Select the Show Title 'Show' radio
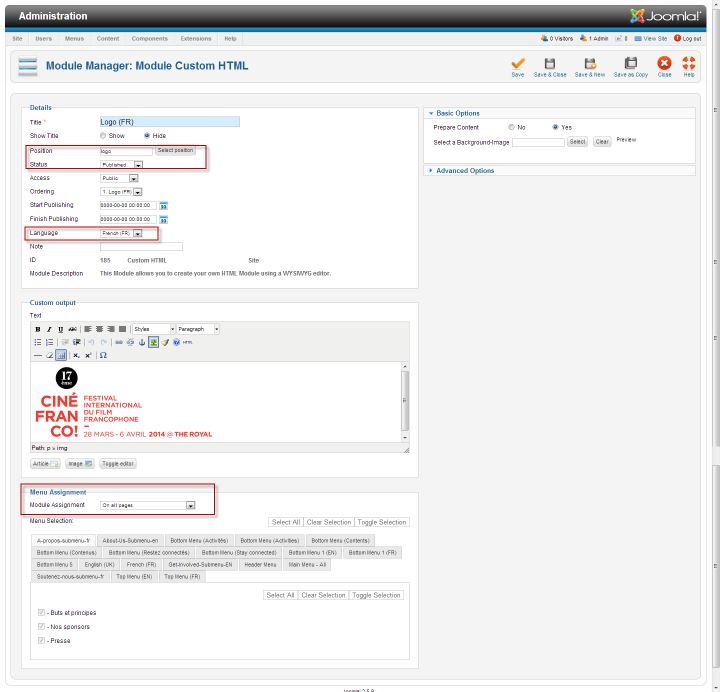This screenshot has height=692, width=720. [103, 135]
